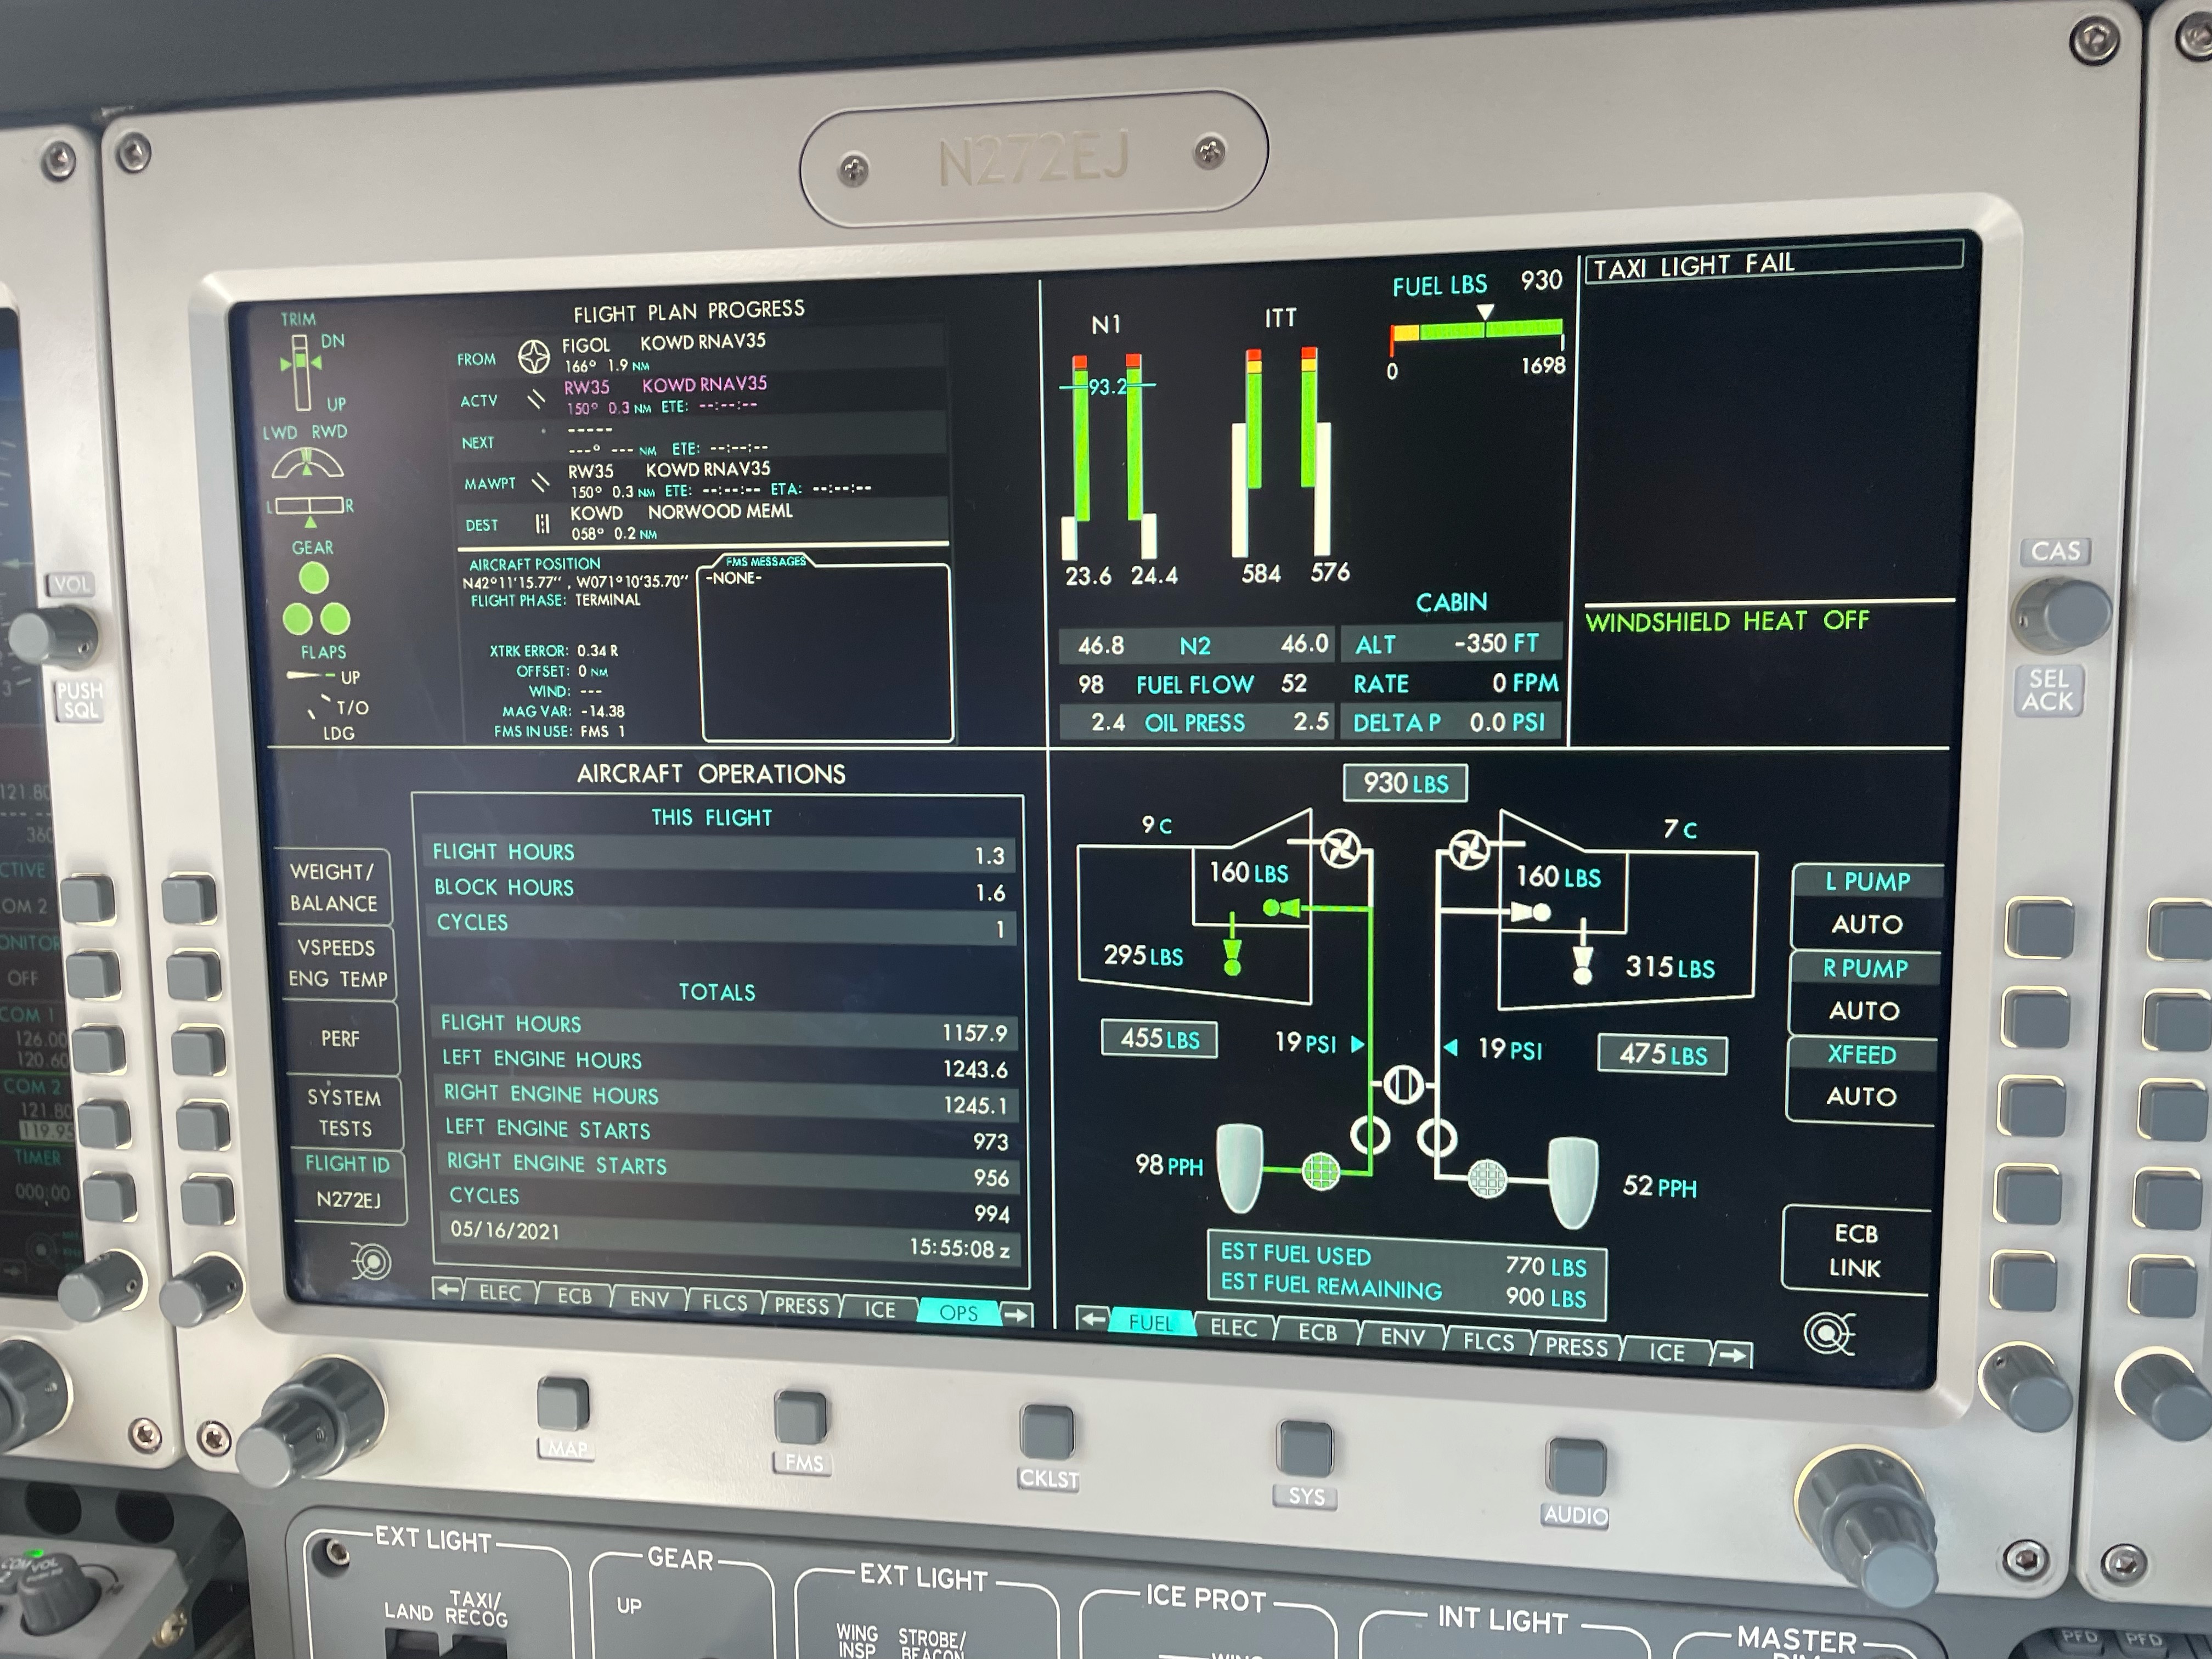The height and width of the screenshot is (1659, 2212).
Task: Click right arrow next to OPS tab
Action: 1017,1315
